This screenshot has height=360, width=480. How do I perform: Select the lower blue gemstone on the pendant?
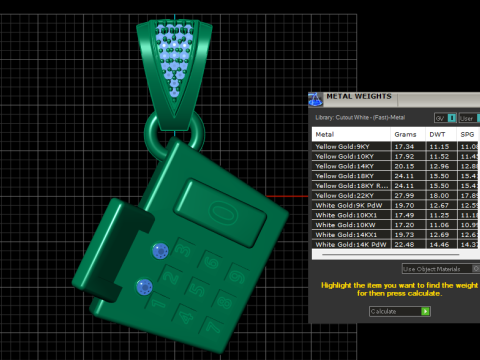145,287
